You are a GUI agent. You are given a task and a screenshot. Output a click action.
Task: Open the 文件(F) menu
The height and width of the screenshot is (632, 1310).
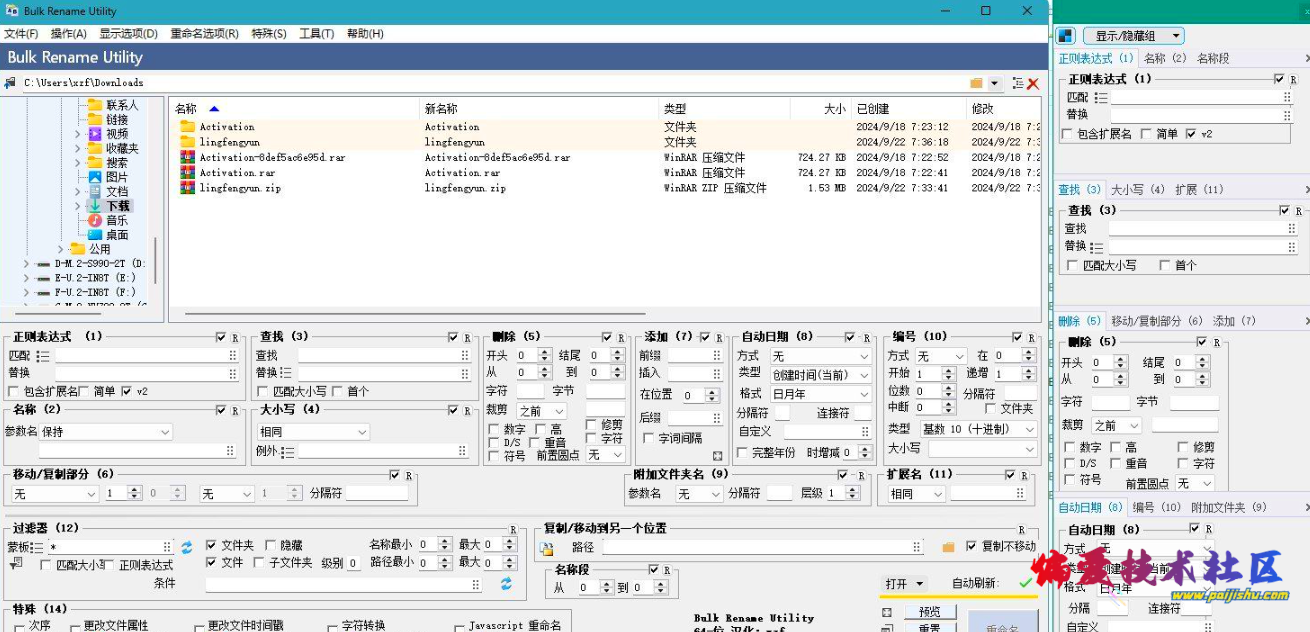[21, 33]
